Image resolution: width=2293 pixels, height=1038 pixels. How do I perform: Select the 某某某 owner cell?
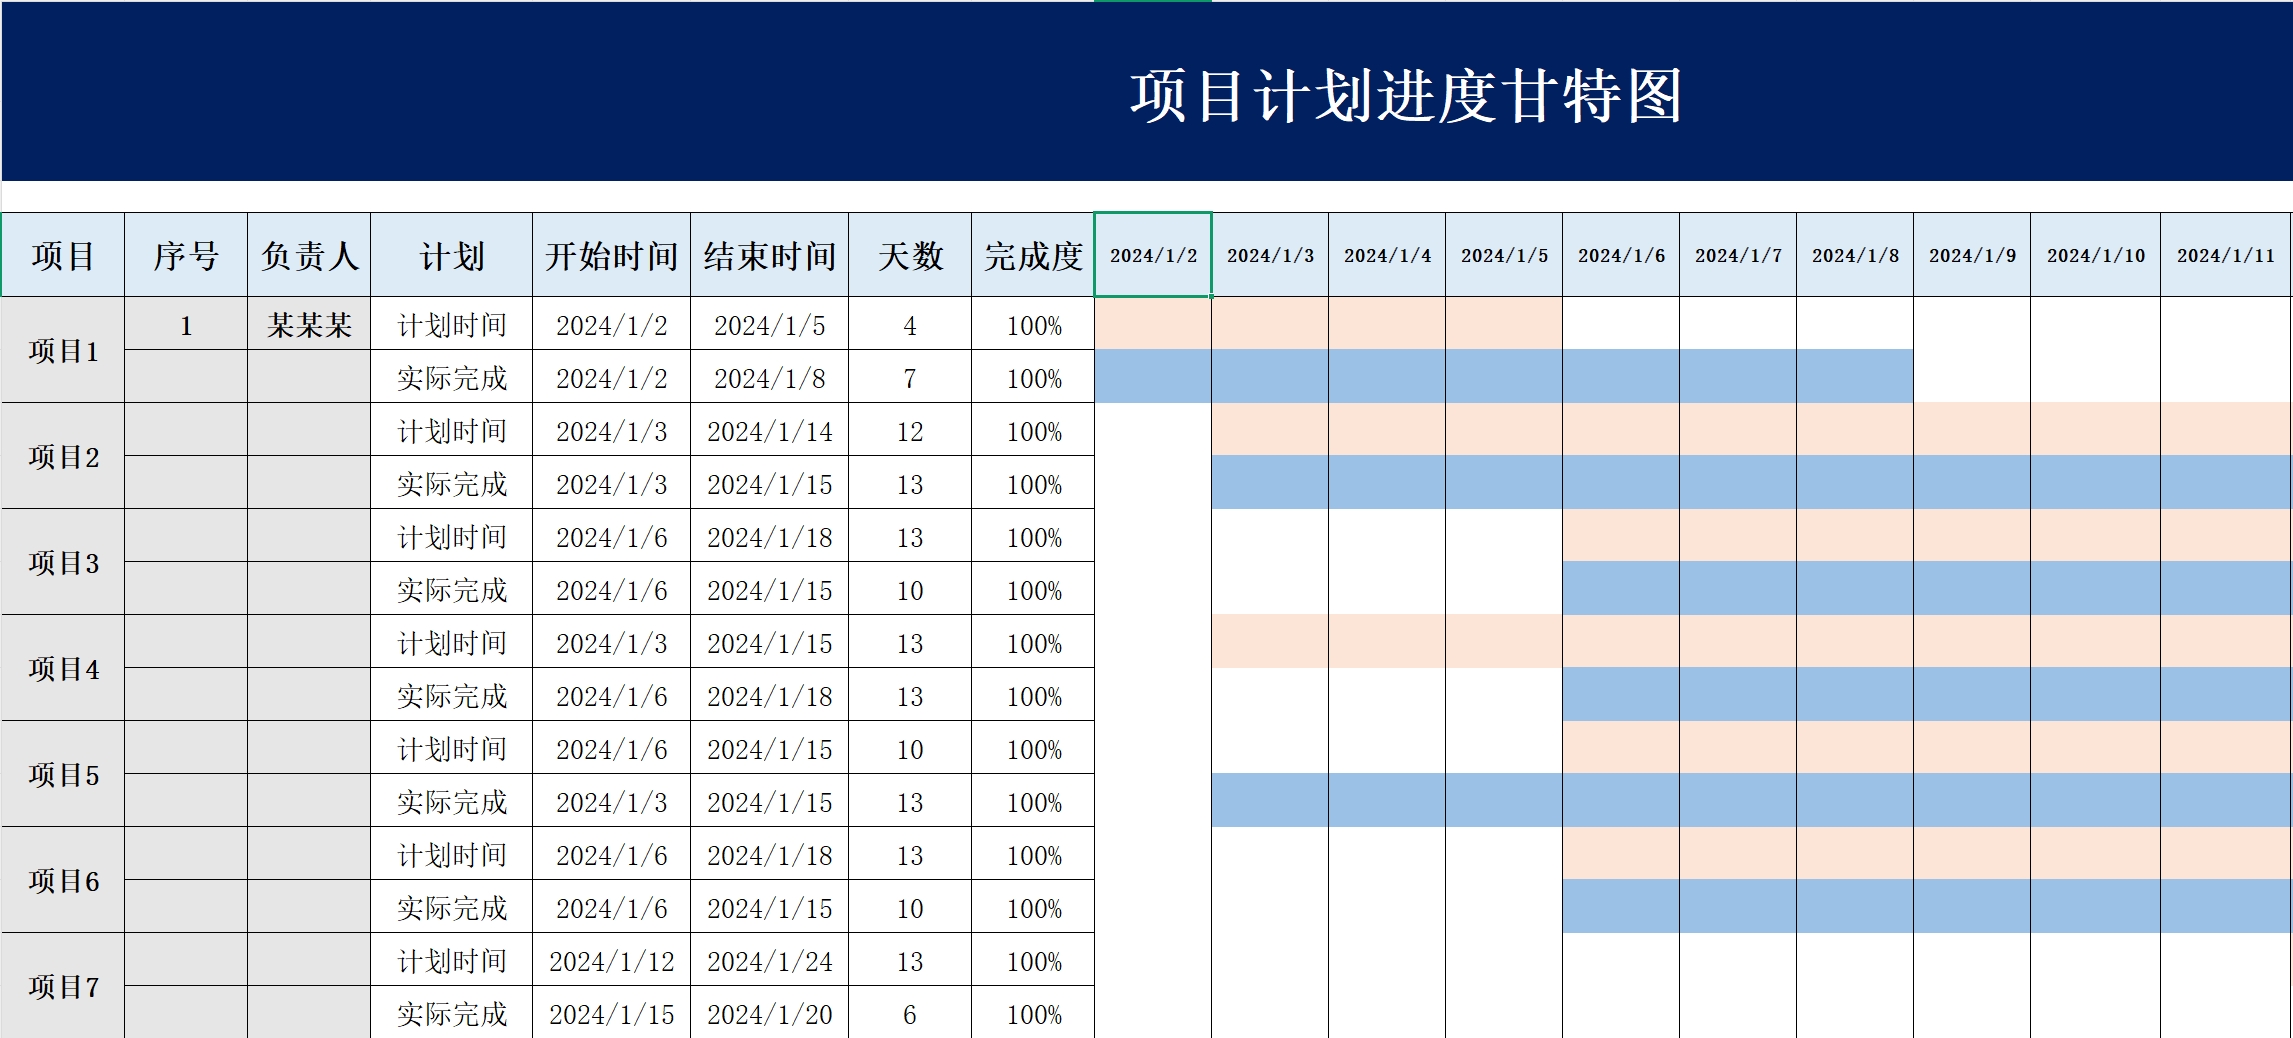point(309,324)
